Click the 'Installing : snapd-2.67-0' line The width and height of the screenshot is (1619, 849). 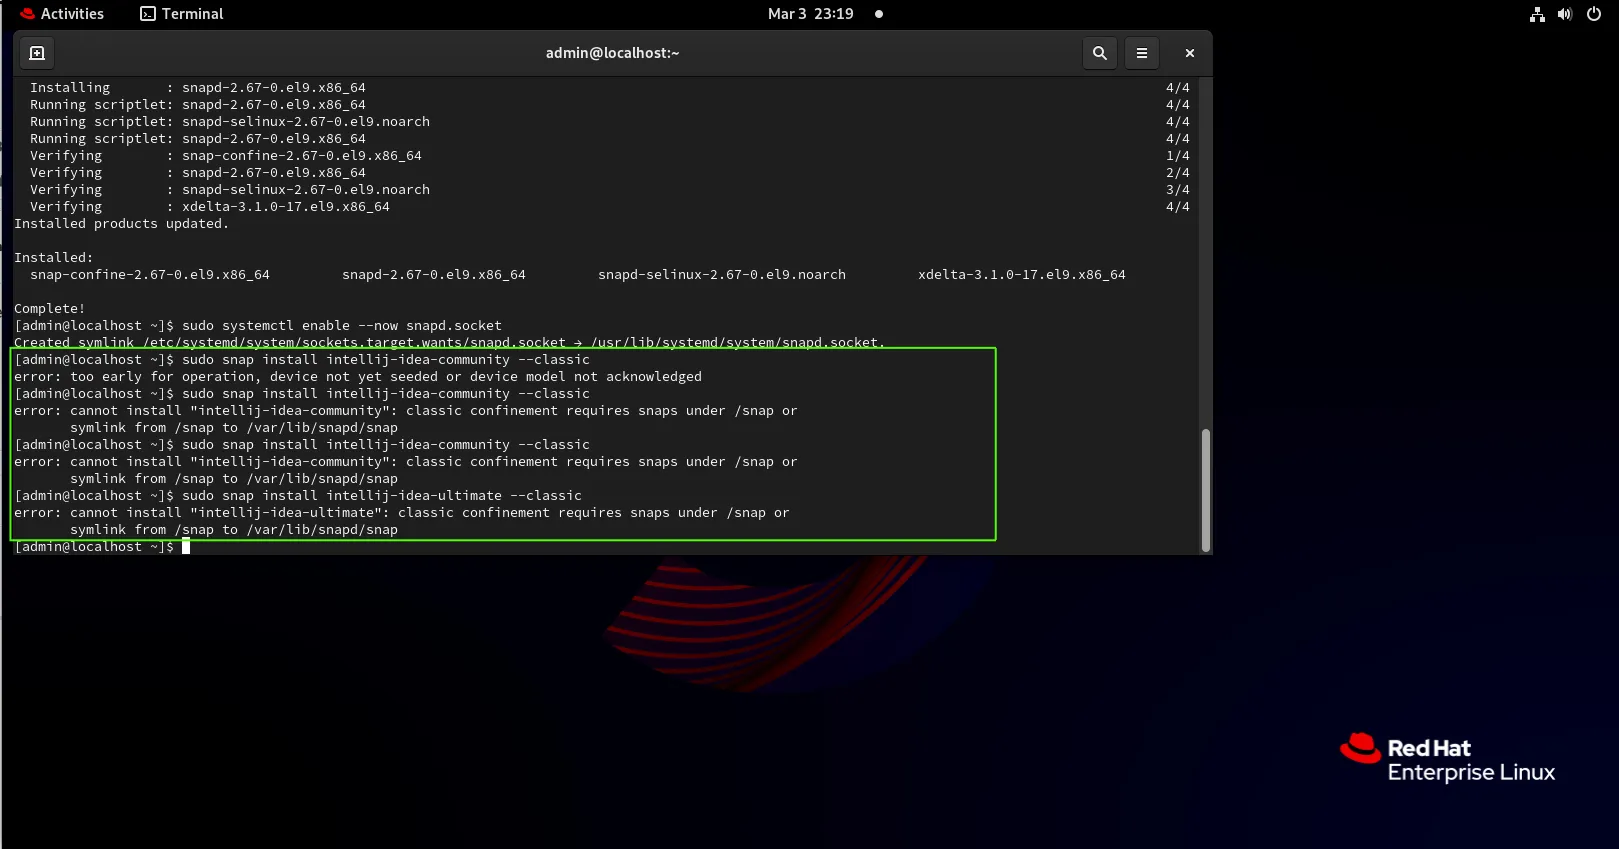click(x=198, y=88)
